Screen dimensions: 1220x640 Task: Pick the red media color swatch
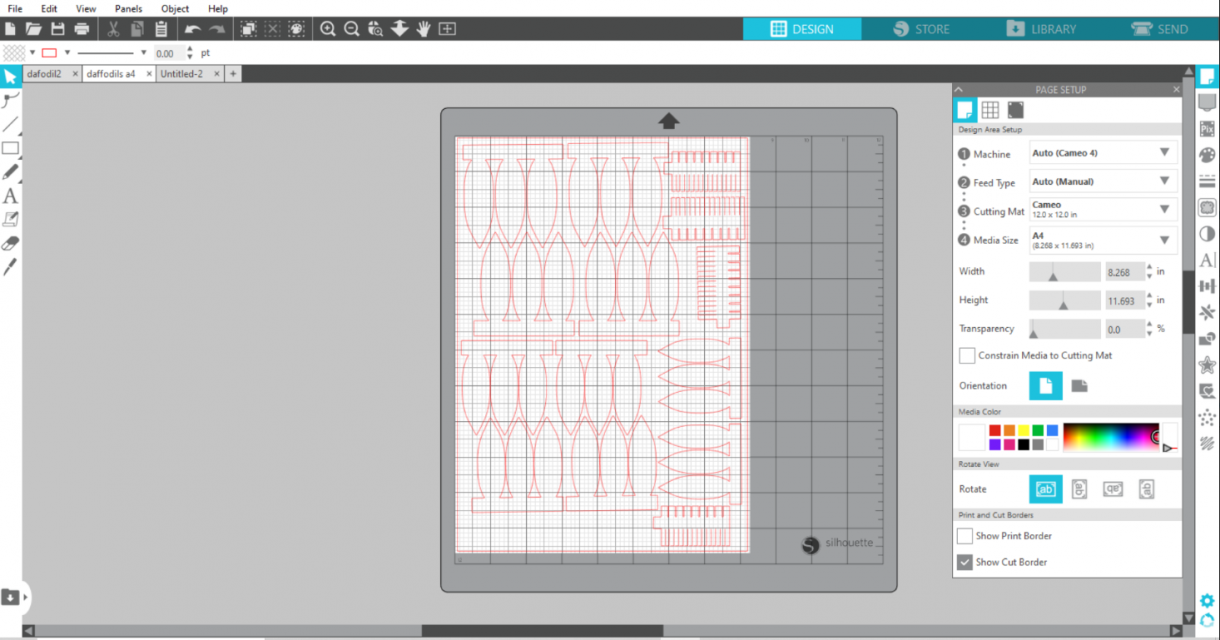(995, 430)
